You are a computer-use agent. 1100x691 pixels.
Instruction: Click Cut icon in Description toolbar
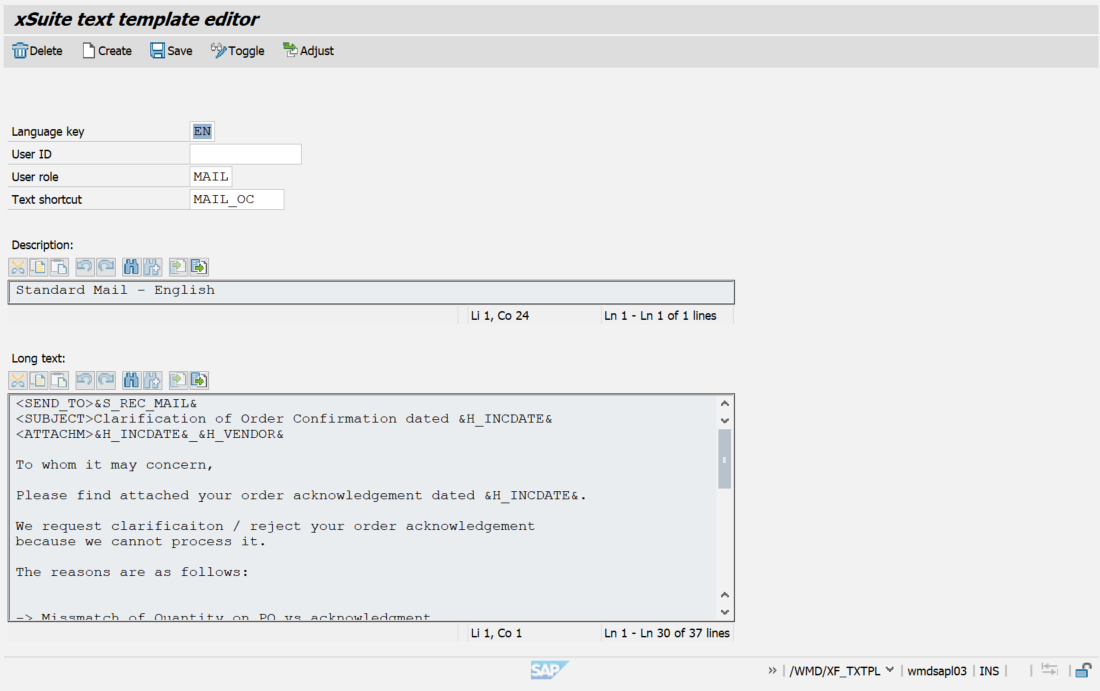pos(18,267)
